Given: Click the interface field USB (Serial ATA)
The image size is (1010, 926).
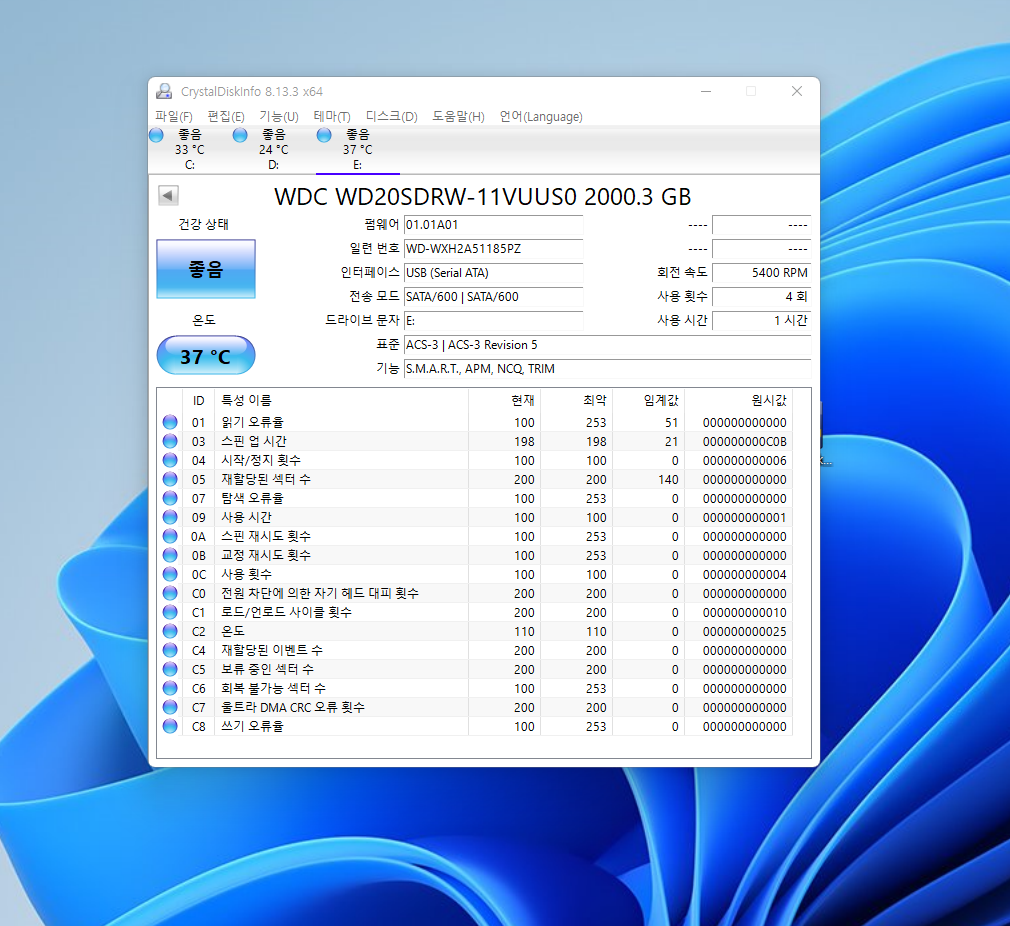Looking at the screenshot, I should coord(493,272).
